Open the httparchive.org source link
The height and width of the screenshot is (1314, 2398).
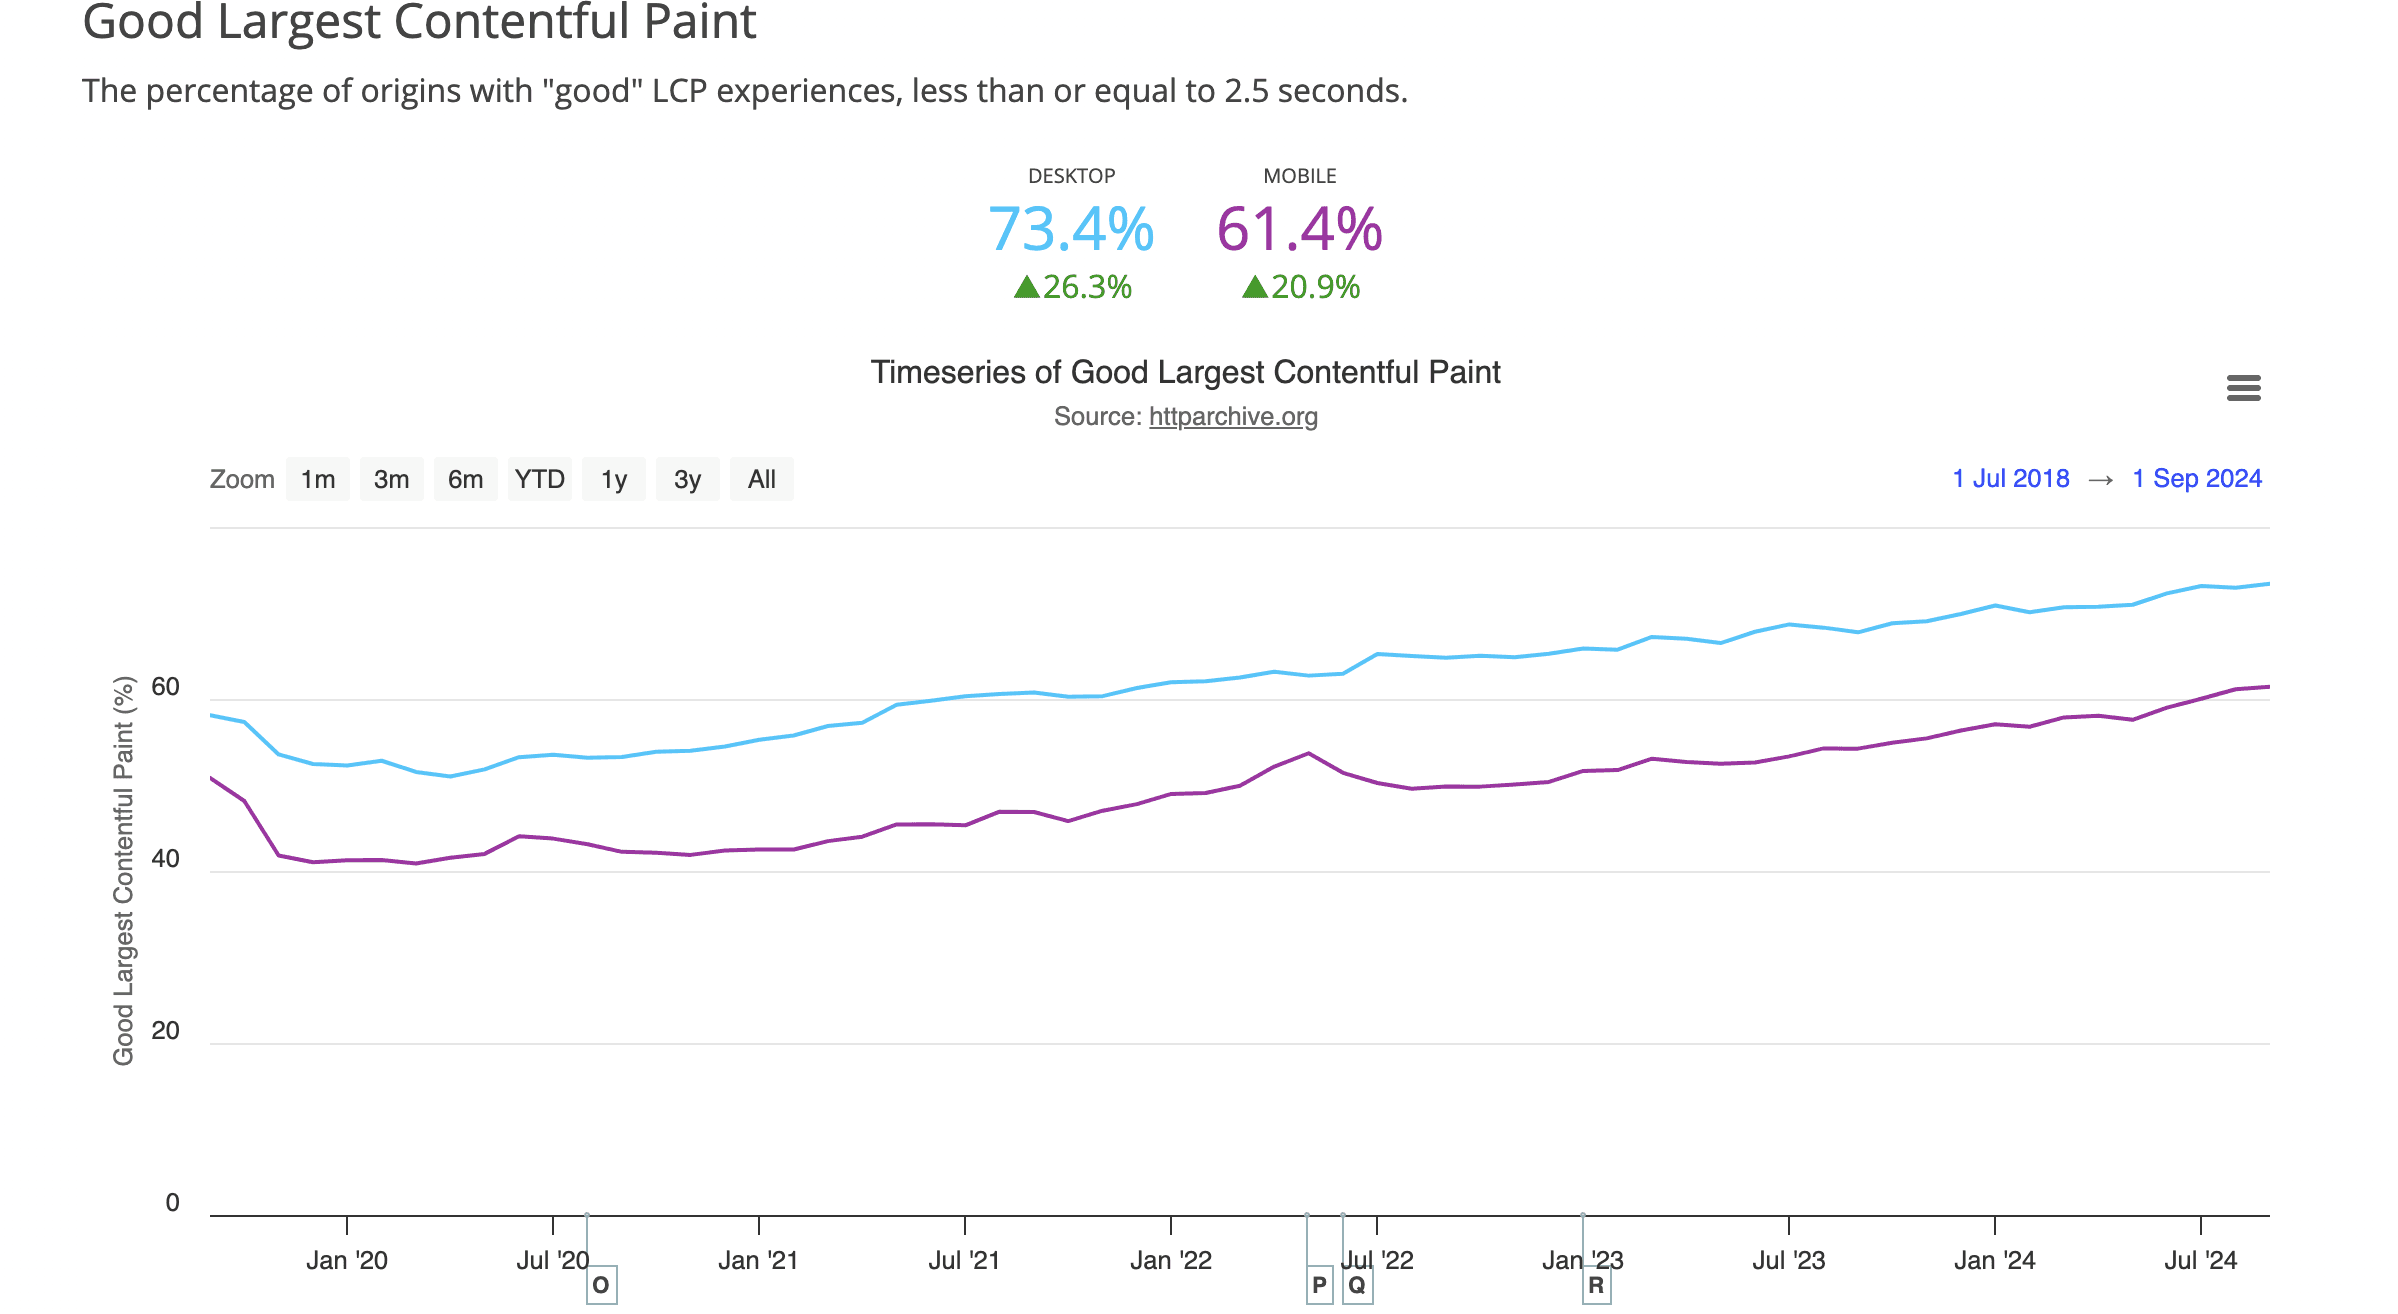coord(1233,417)
